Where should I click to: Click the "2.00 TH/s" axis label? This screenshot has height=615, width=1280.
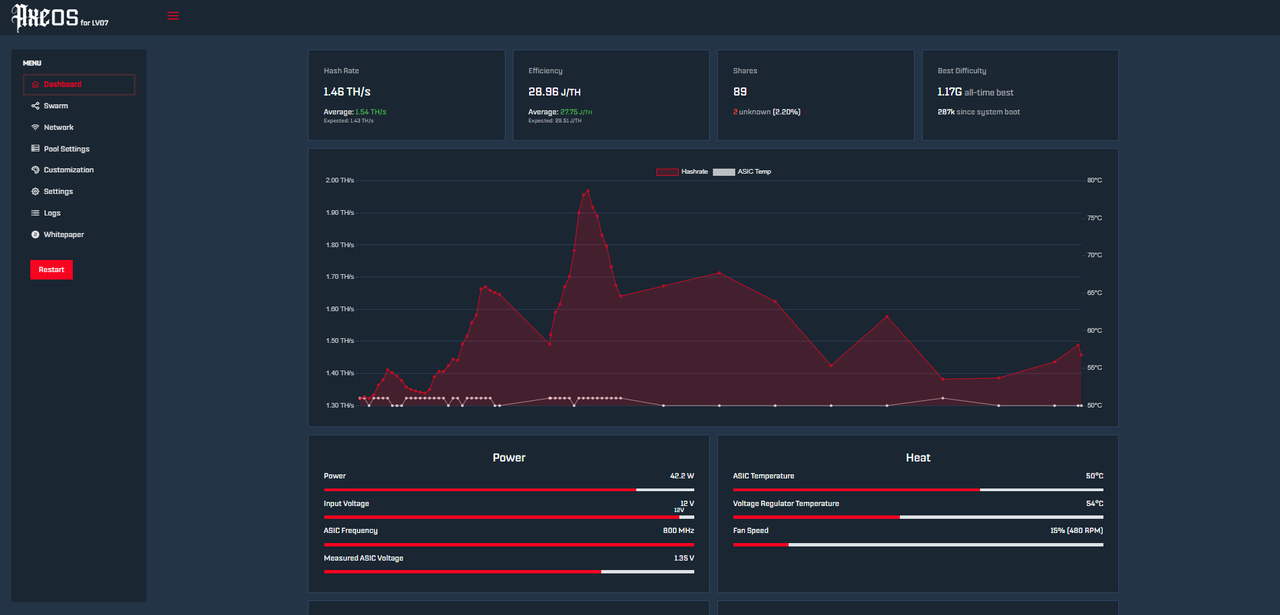pos(340,180)
